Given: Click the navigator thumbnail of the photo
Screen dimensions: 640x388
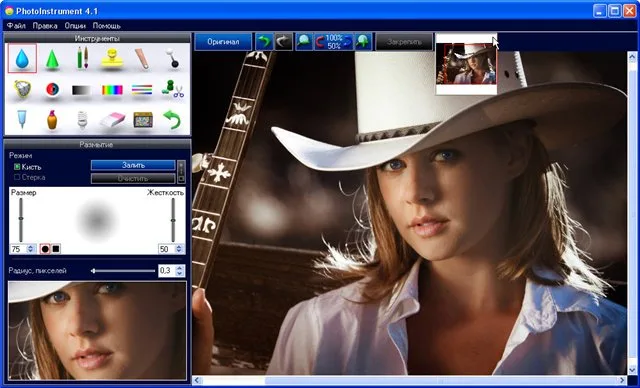Looking at the screenshot, I should pyautogui.click(x=466, y=64).
